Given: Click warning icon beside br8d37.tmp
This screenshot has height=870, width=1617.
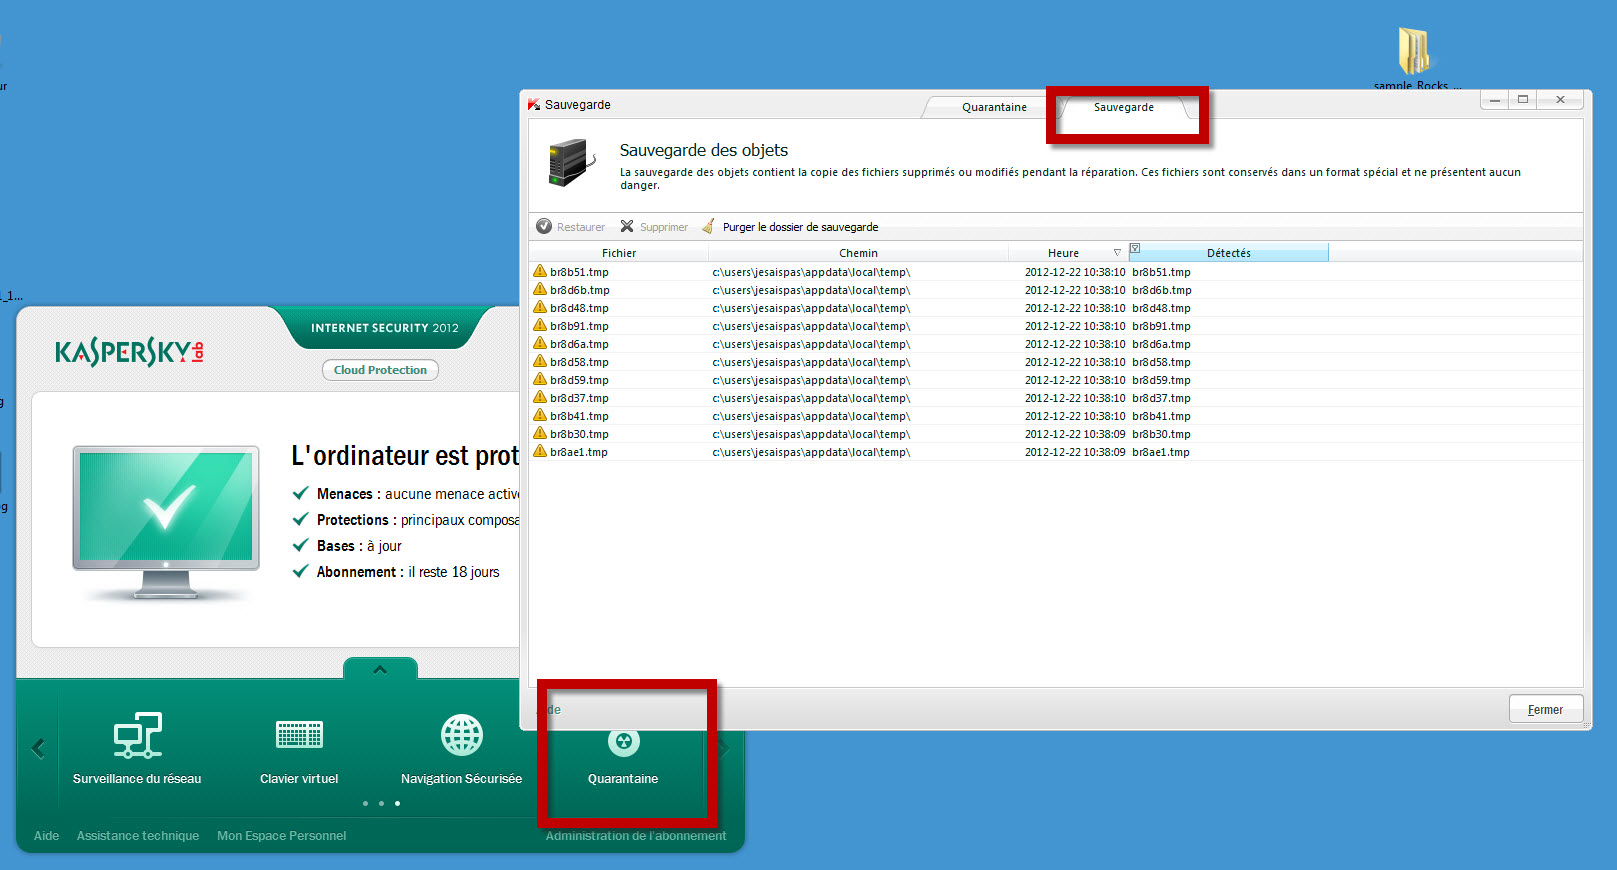Looking at the screenshot, I should (x=540, y=398).
